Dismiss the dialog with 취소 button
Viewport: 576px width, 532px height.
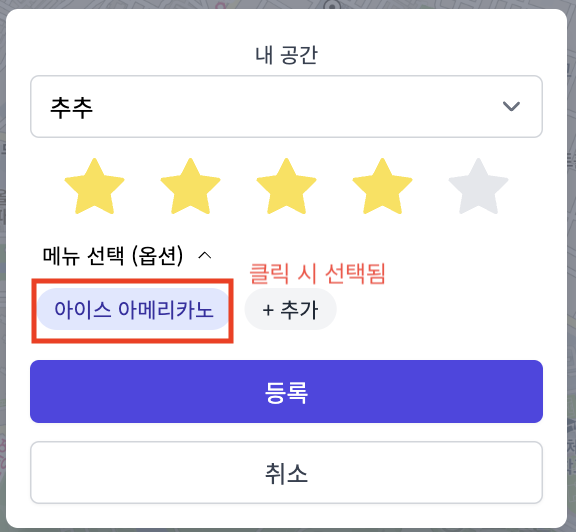(286, 472)
